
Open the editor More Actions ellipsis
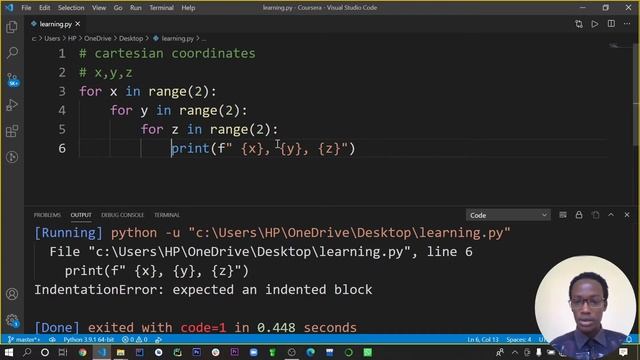627,24
